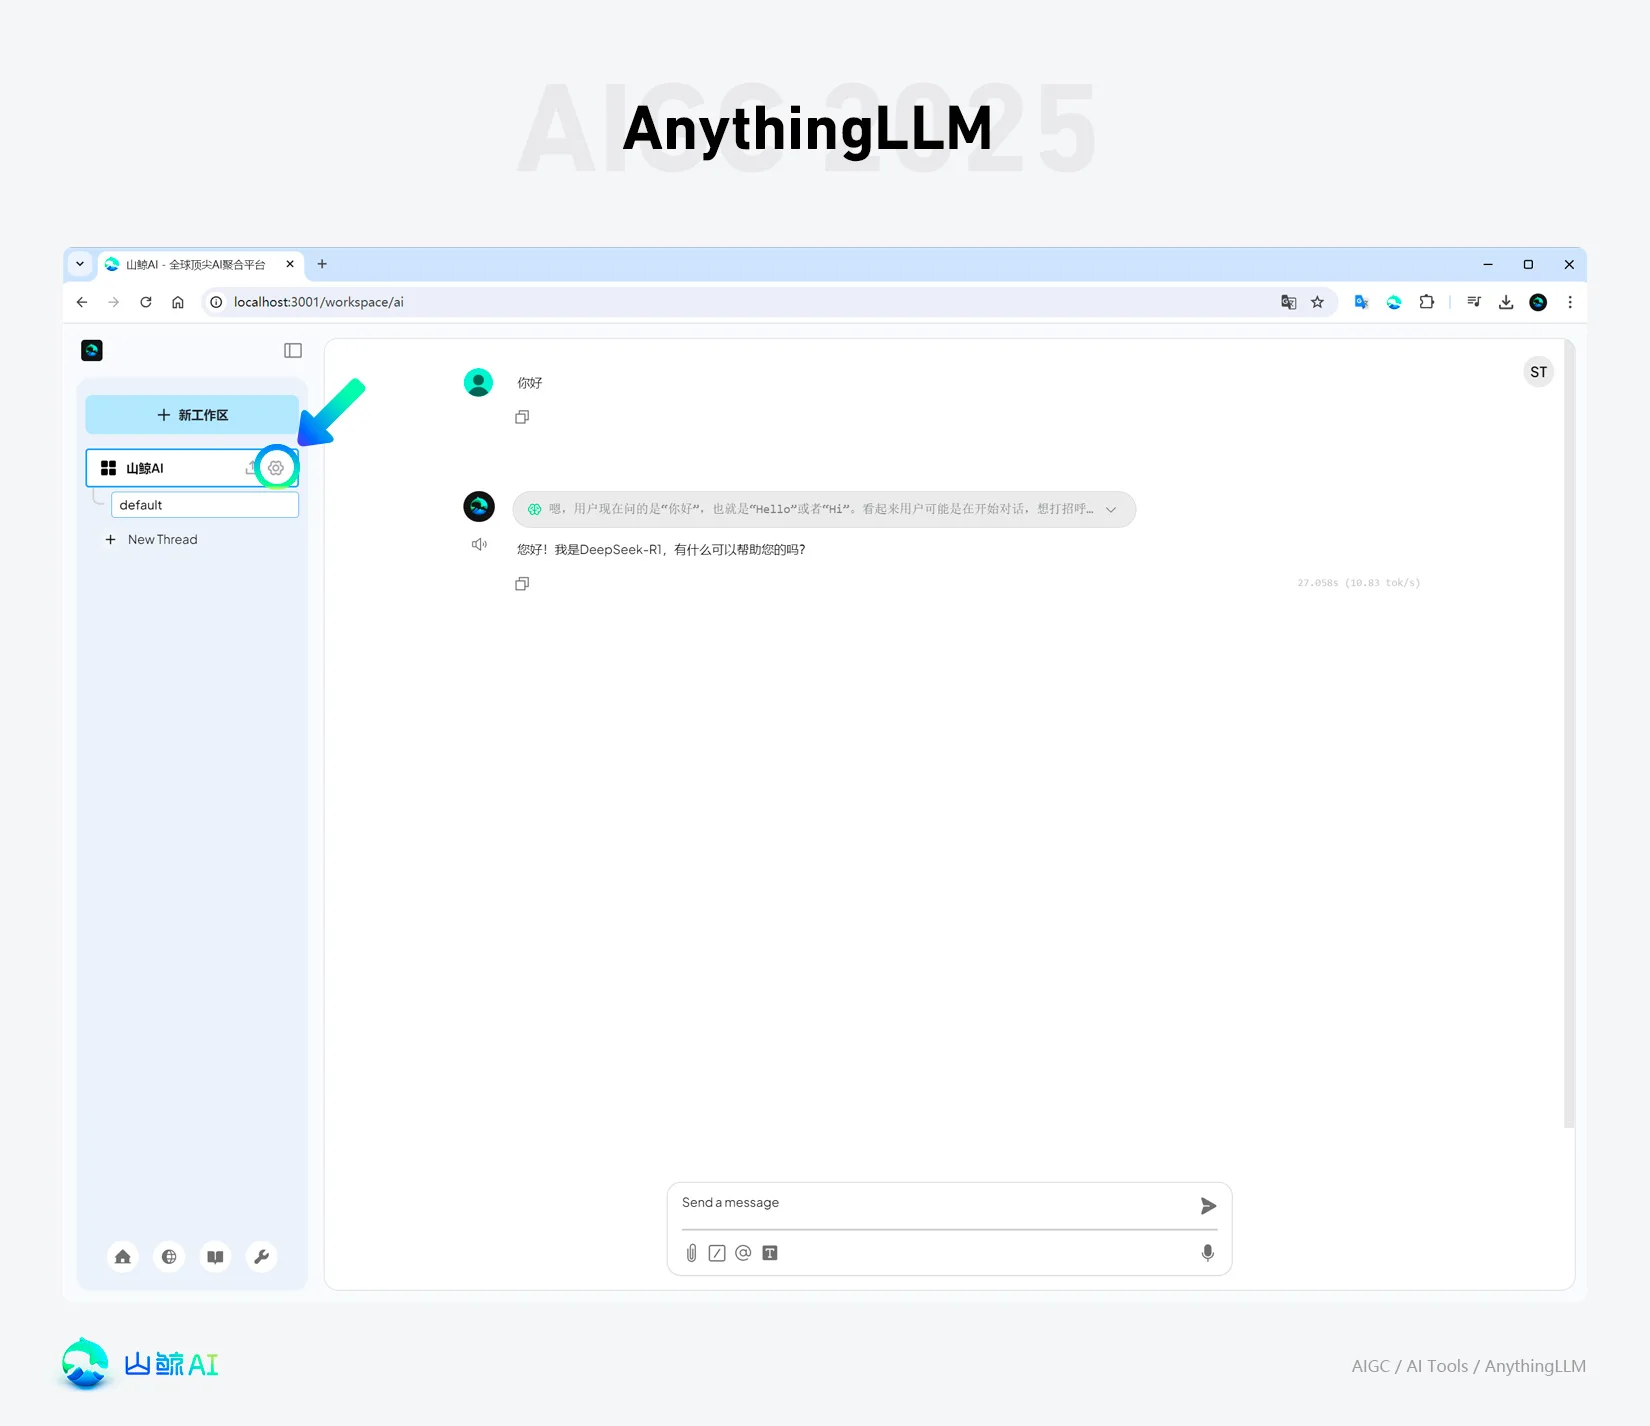Image resolution: width=1650 pixels, height=1426 pixels.
Task: Click the Google Translate extension icon
Action: point(1361,302)
